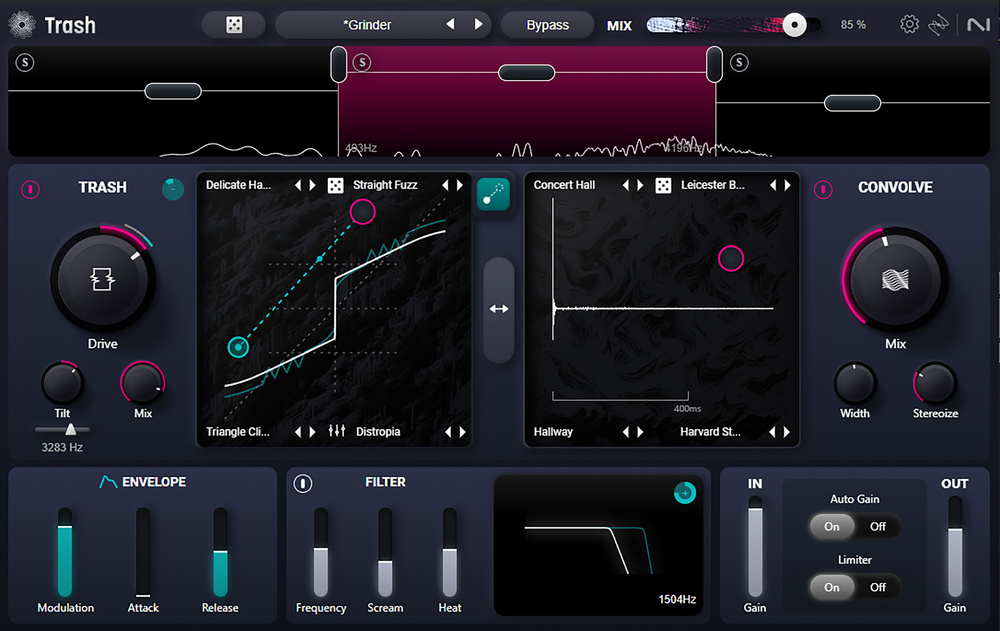Click the Modulation envelope slider
Screen dimensions: 1000x631
point(65,553)
